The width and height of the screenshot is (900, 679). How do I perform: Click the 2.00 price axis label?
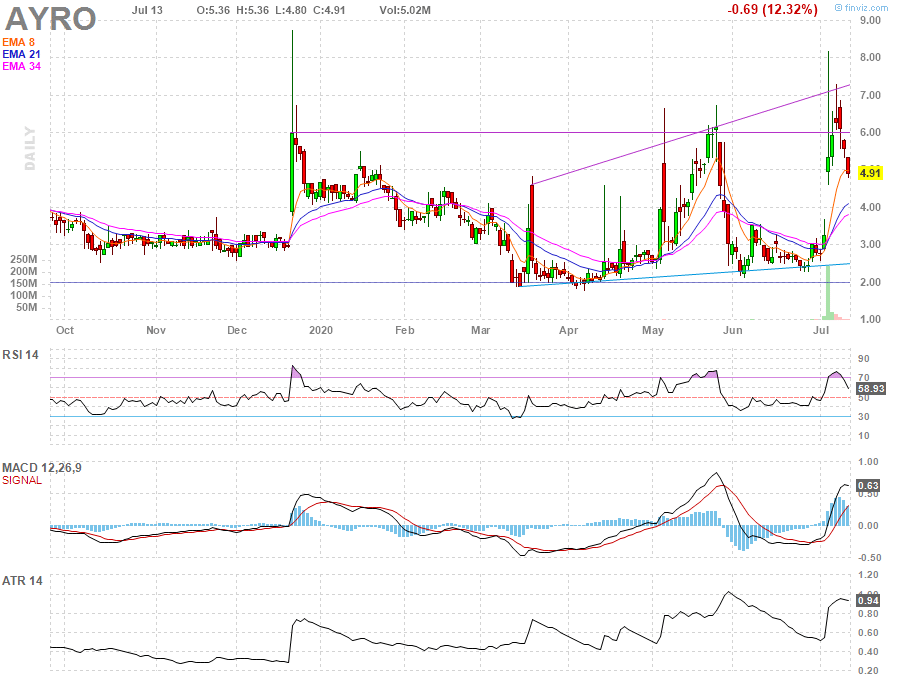tap(870, 282)
